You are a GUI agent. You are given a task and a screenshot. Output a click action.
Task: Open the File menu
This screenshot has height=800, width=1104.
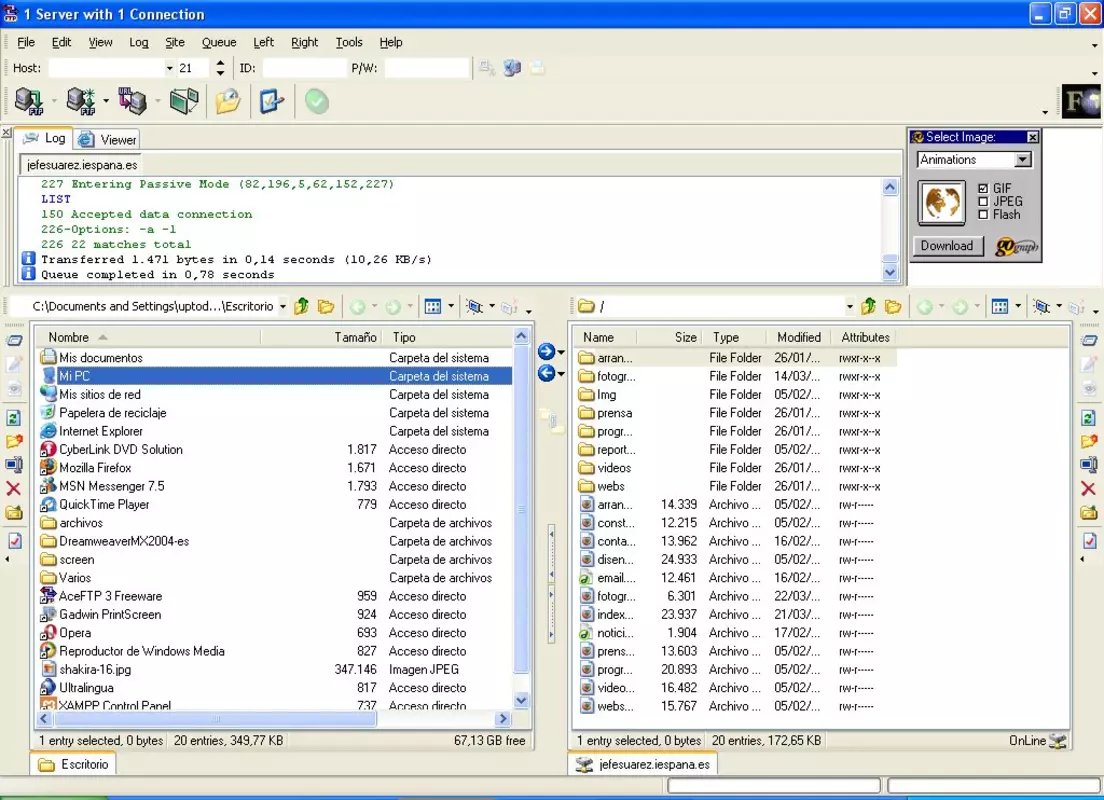click(26, 42)
